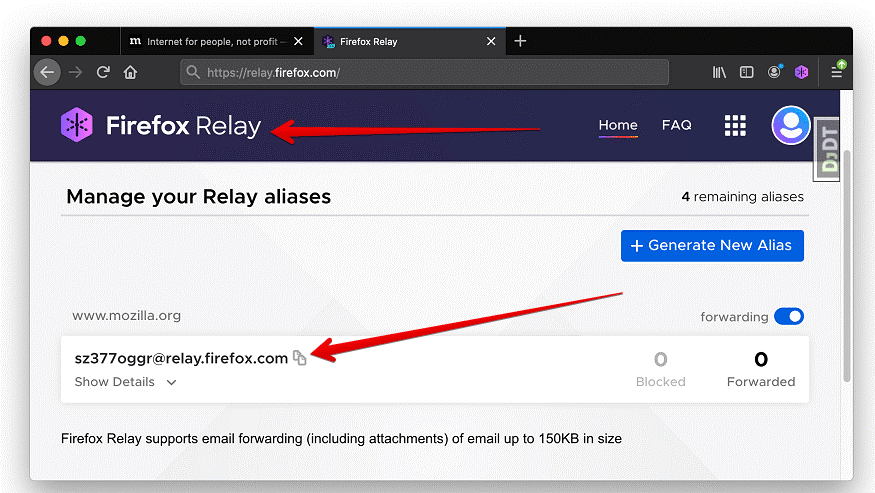Click the browser forward arrow
The width and height of the screenshot is (875, 493).
click(x=75, y=73)
